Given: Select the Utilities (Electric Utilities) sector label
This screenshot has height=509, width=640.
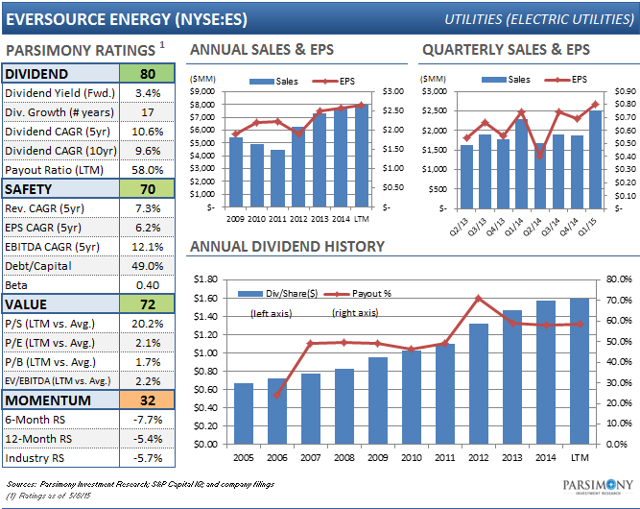Looking at the screenshot, I should coord(539,19).
